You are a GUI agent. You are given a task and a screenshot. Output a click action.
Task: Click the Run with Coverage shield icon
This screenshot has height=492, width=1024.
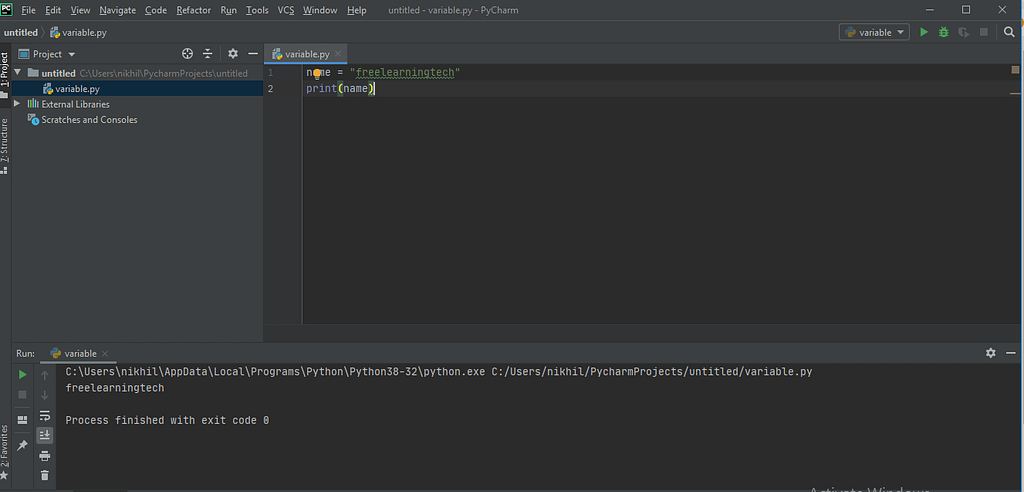click(x=963, y=32)
